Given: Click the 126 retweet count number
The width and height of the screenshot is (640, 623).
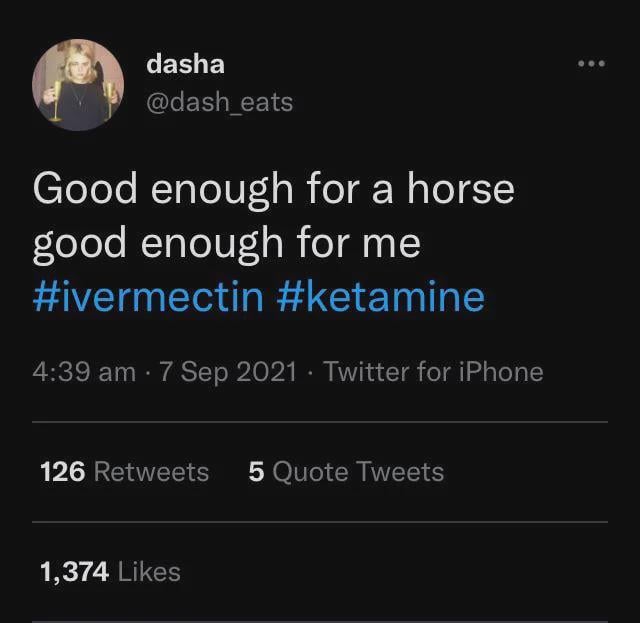Looking at the screenshot, I should pyautogui.click(x=62, y=471).
